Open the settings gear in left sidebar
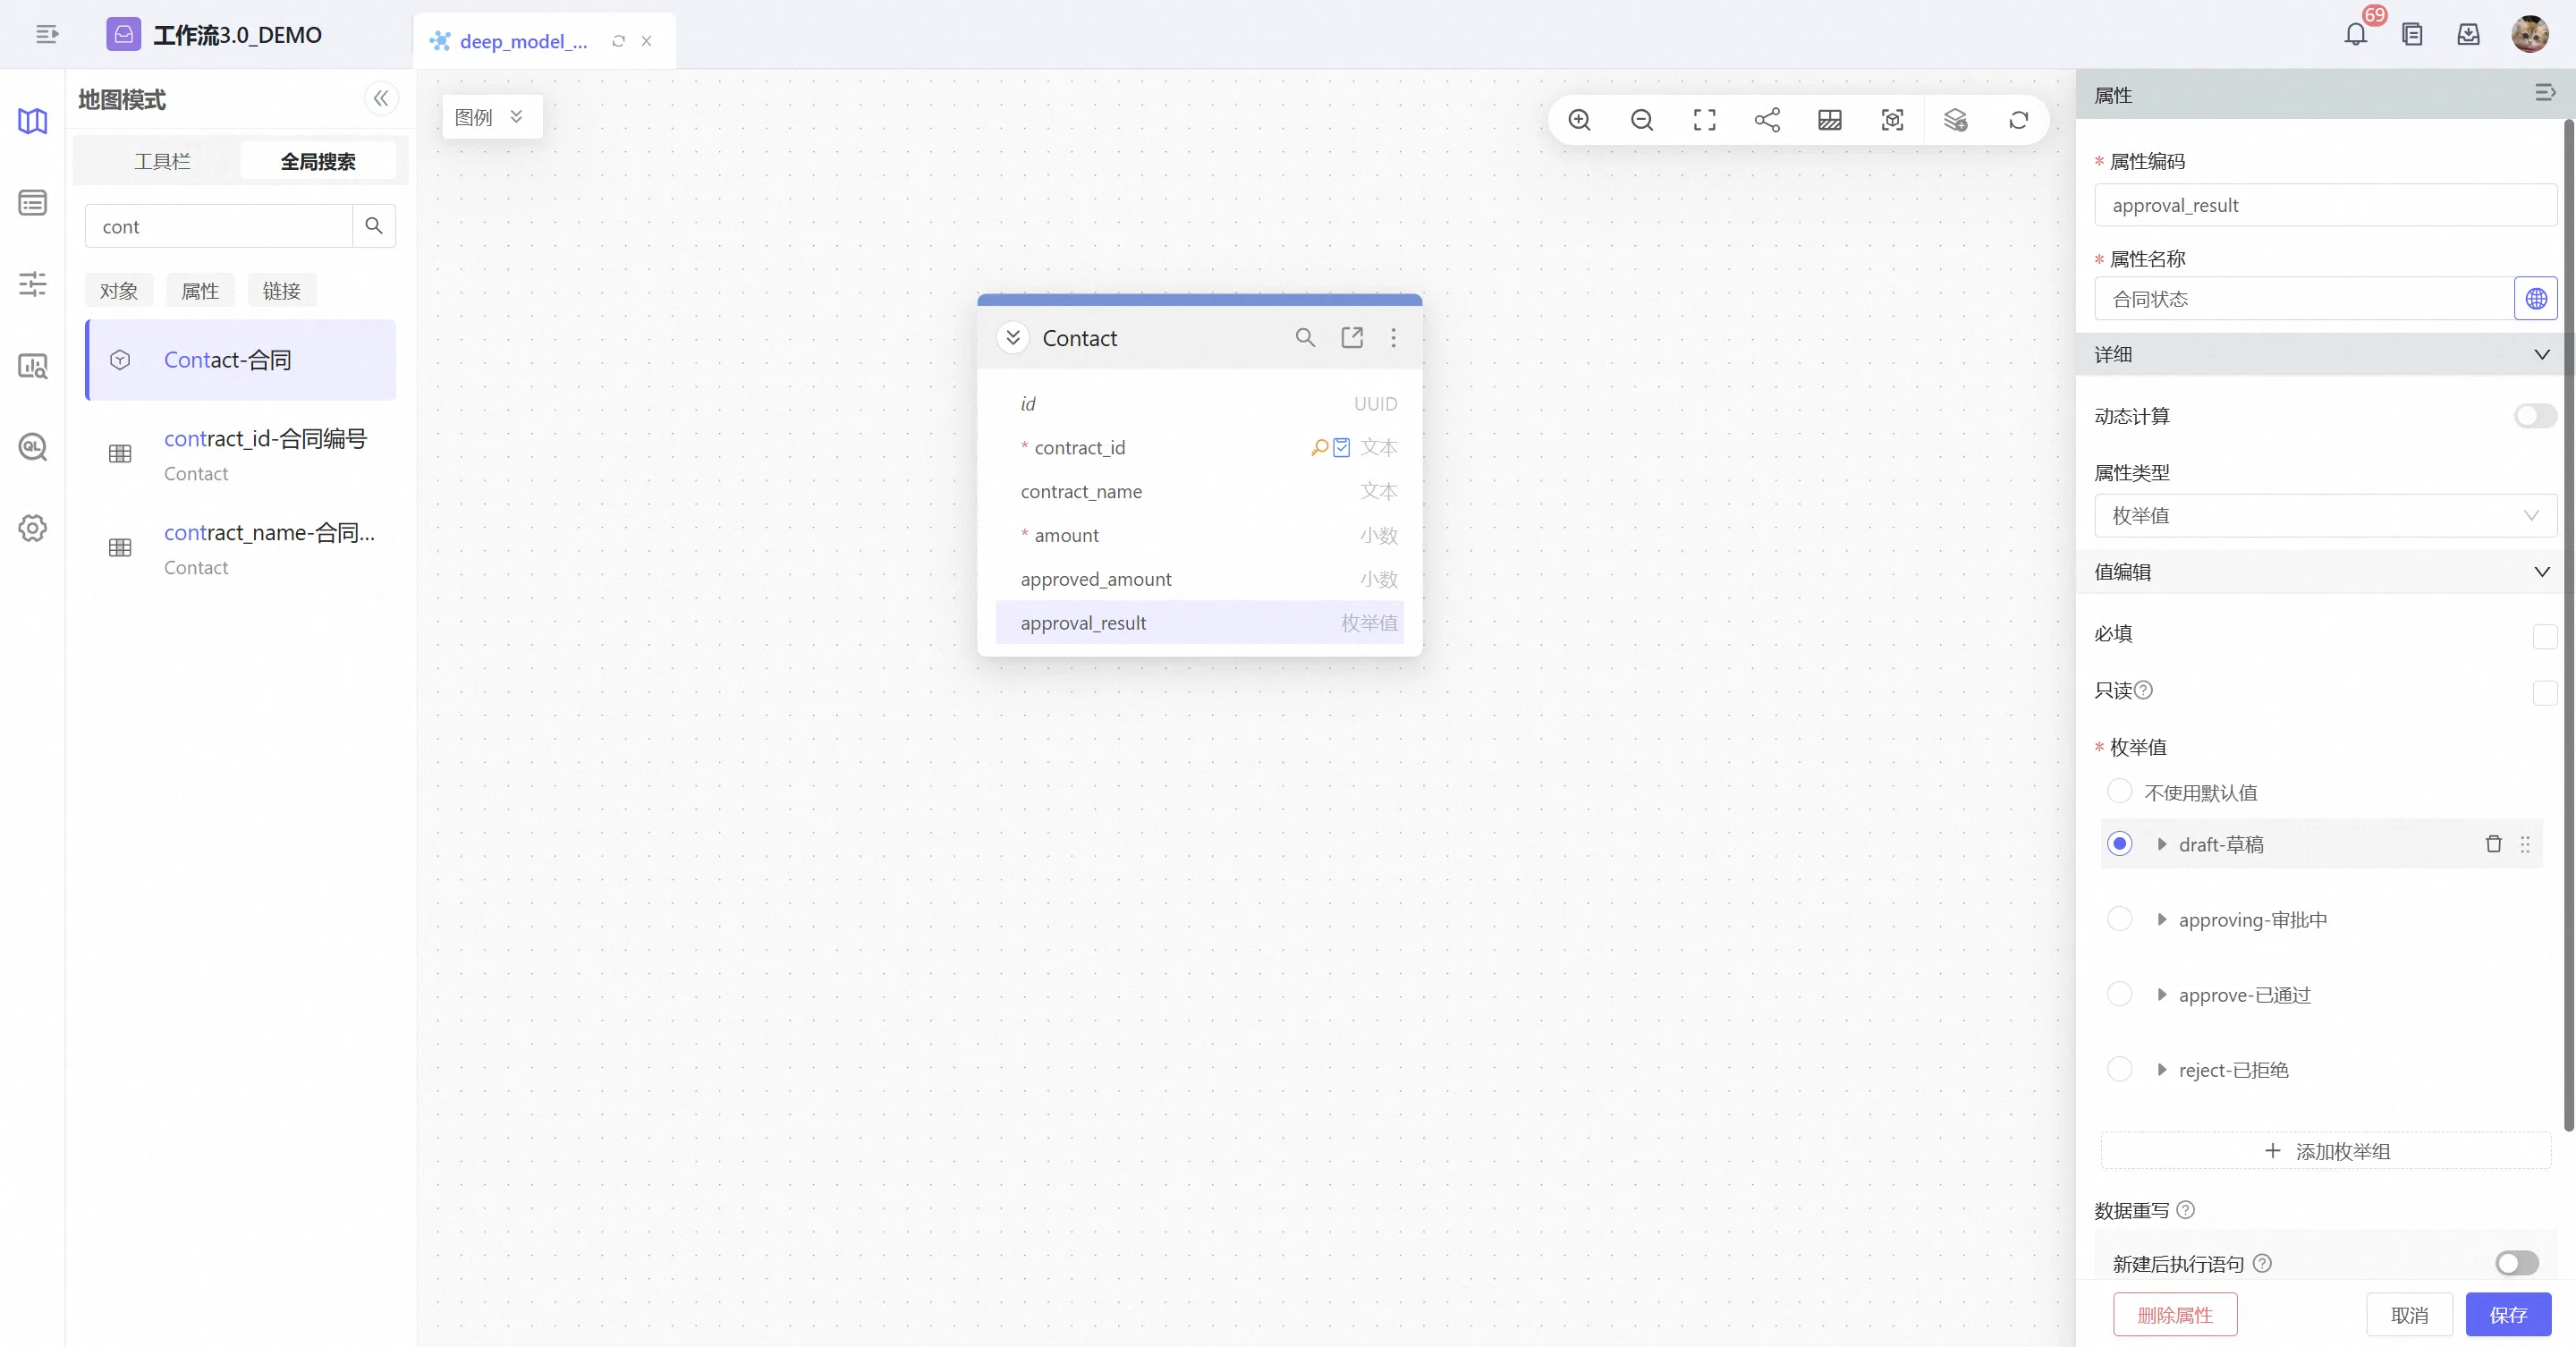Viewport: 2576px width, 1347px height. 32,528
